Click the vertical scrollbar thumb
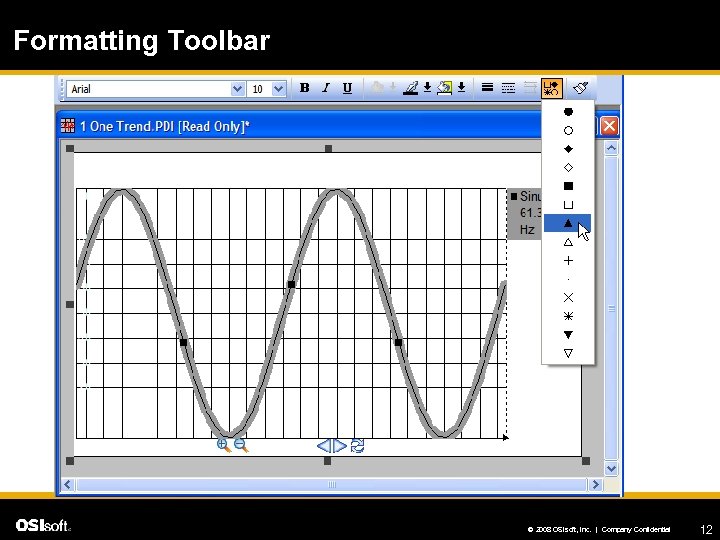Screen dimensions: 720x540 pyautogui.click(x=611, y=309)
